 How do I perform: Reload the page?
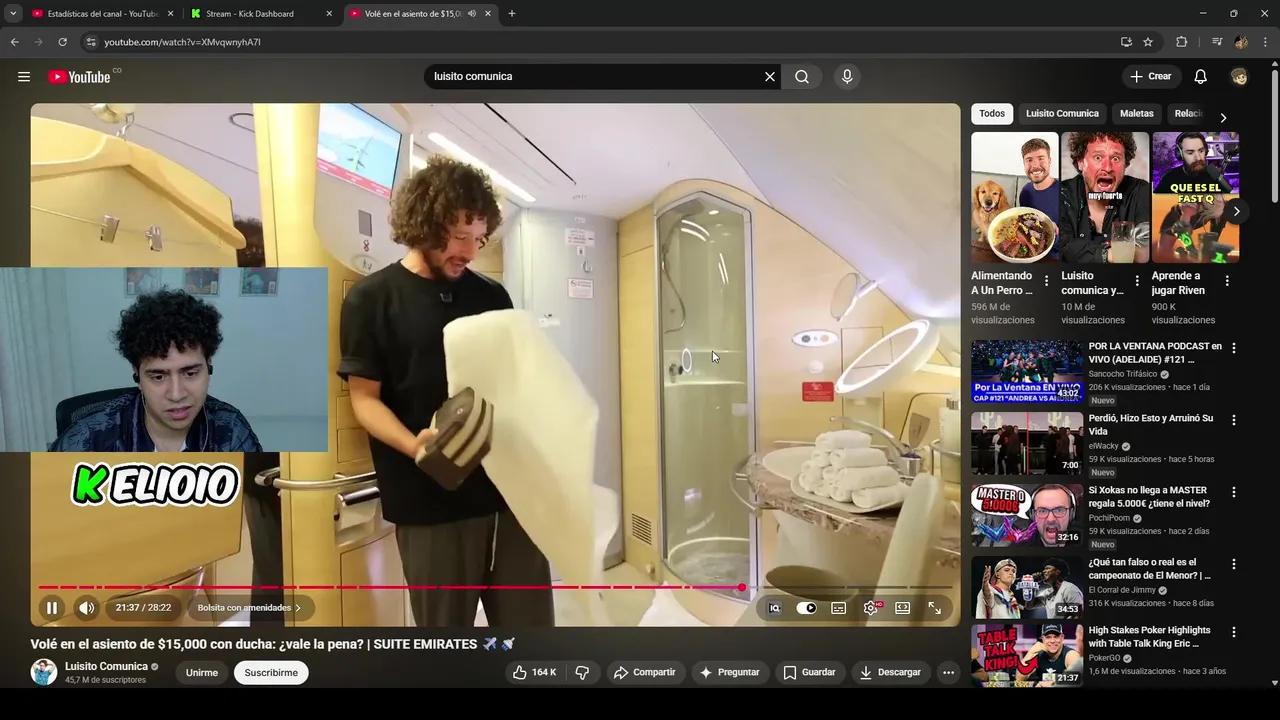tap(62, 42)
